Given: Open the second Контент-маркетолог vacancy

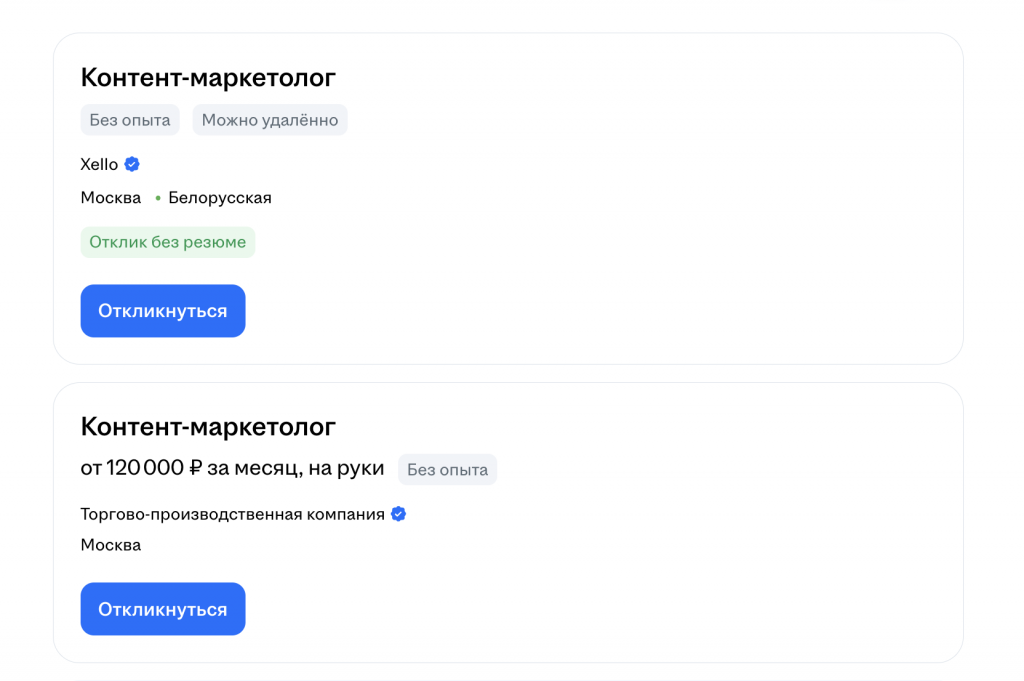Looking at the screenshot, I should [x=208, y=427].
